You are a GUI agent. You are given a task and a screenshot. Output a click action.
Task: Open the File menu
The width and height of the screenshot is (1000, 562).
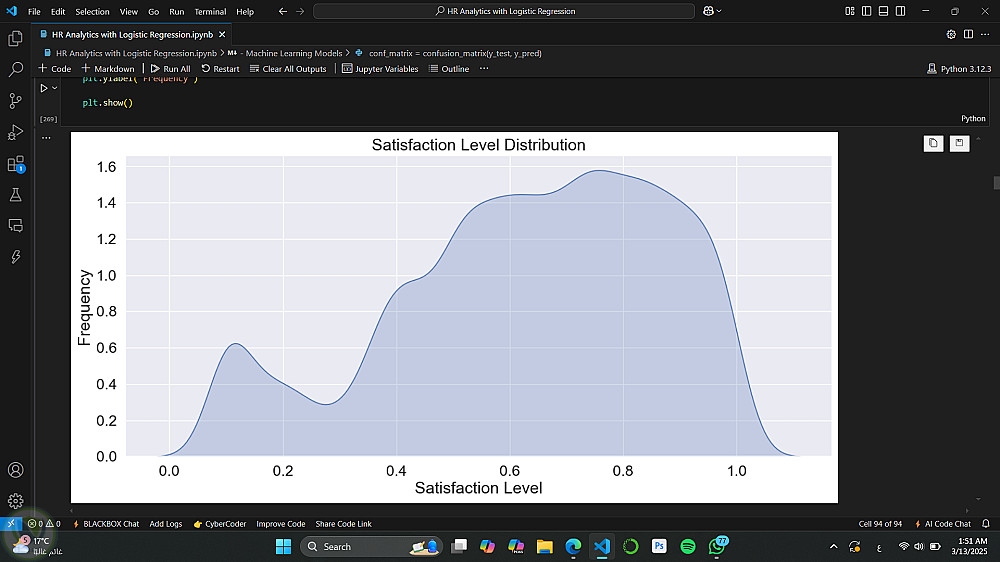(34, 11)
